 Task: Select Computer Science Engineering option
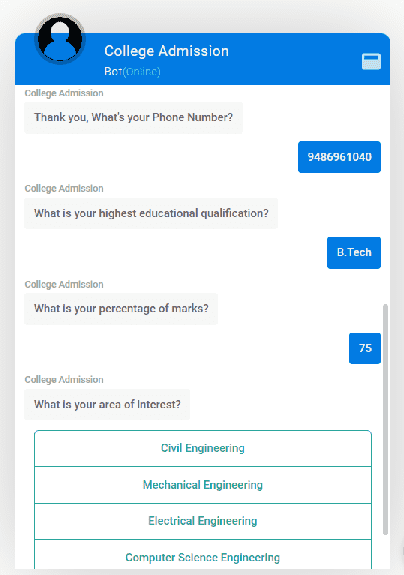click(203, 555)
